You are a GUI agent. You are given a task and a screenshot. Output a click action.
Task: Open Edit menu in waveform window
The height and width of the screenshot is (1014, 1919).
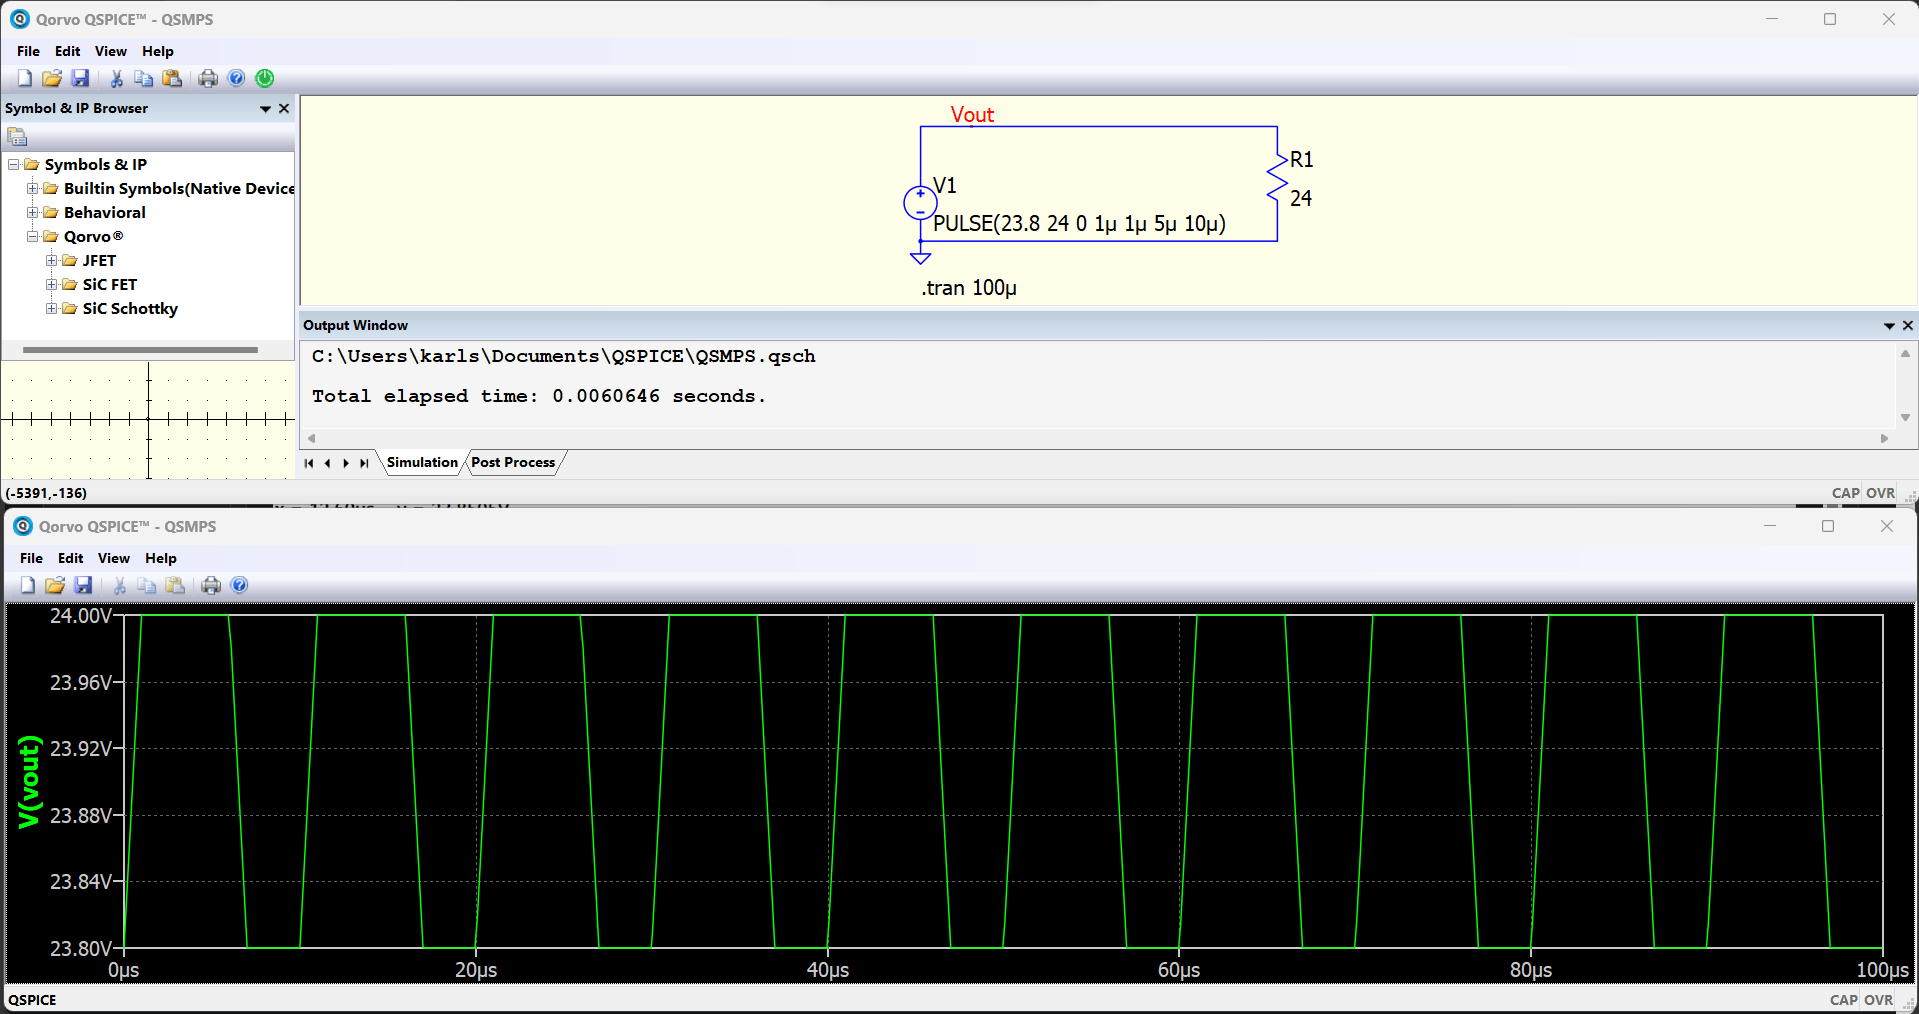(70, 558)
